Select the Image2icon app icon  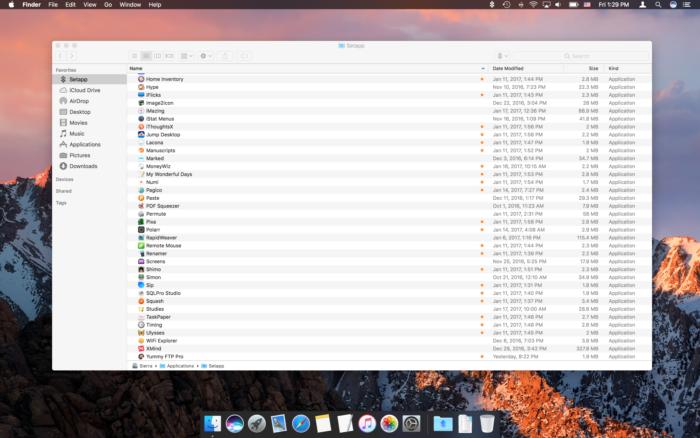(x=141, y=103)
